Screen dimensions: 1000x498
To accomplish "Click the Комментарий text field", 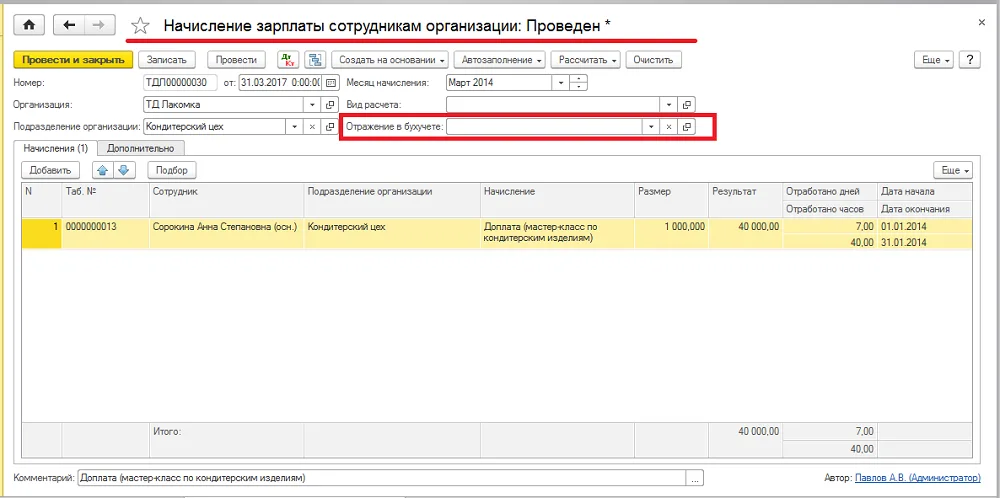I will (381, 478).
